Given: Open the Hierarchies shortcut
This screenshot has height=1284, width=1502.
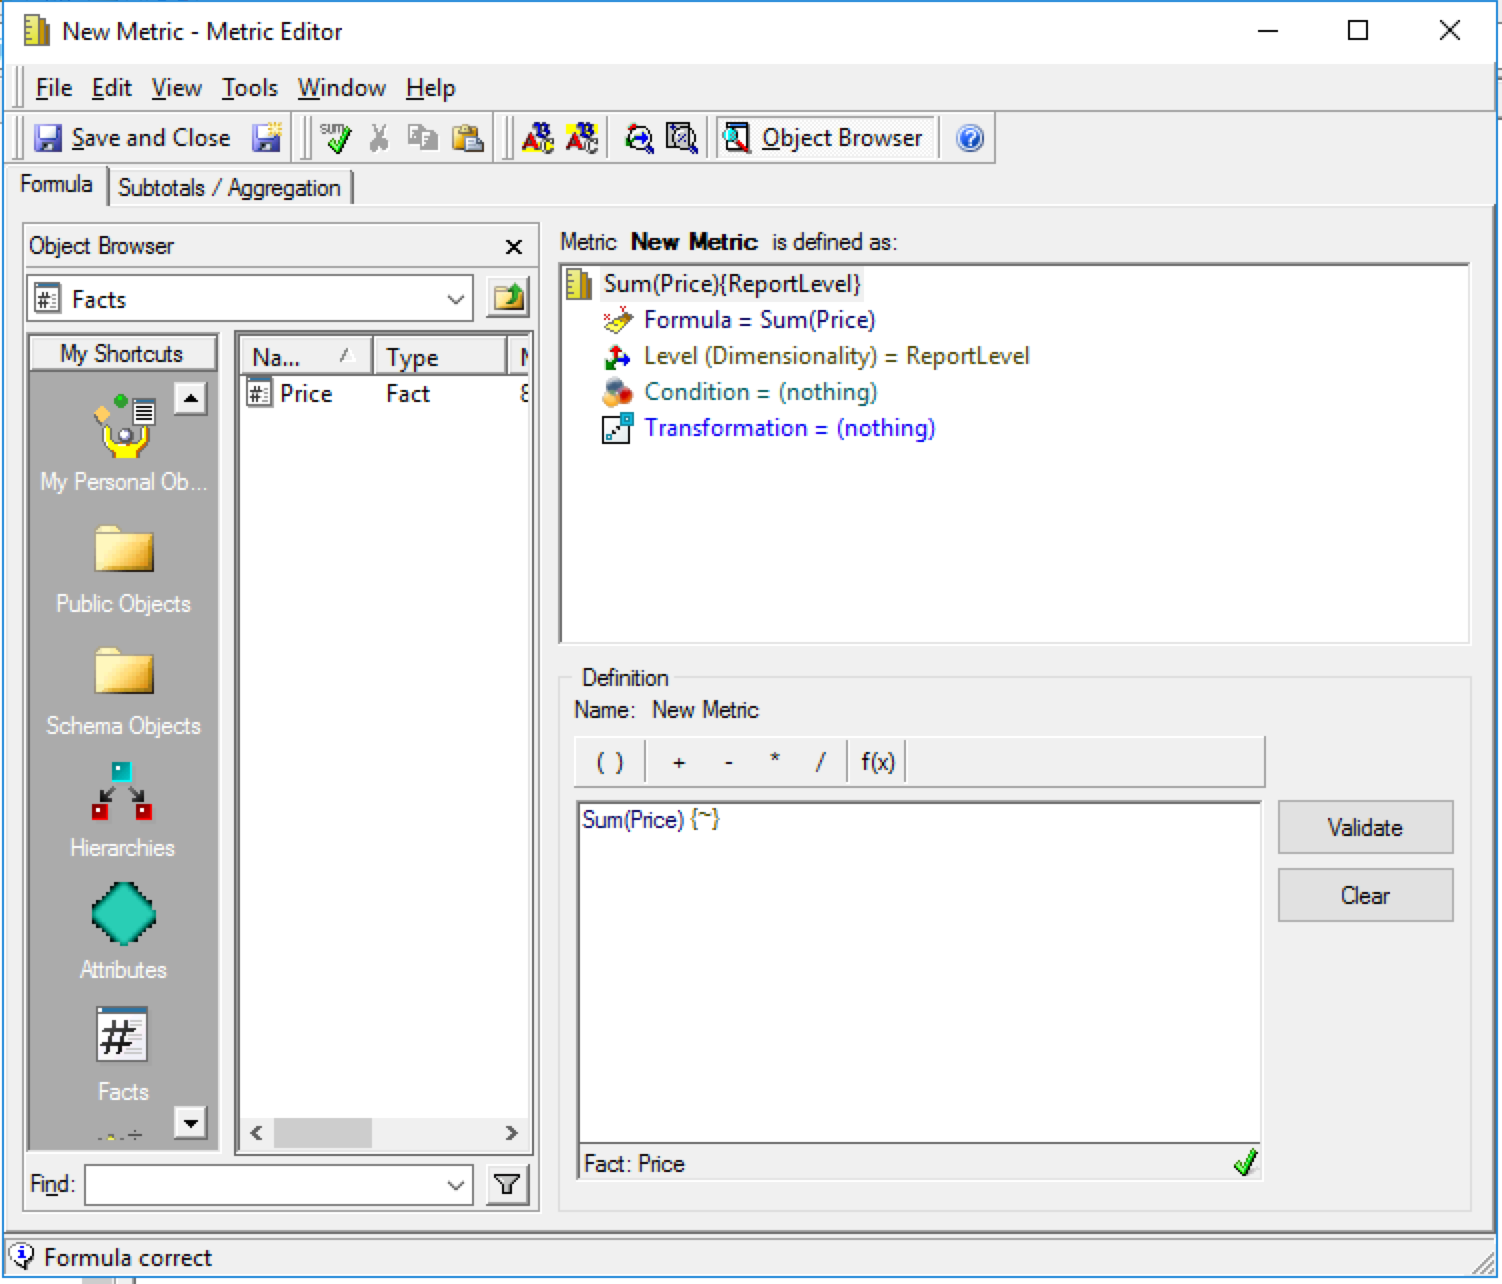Looking at the screenshot, I should [122, 810].
